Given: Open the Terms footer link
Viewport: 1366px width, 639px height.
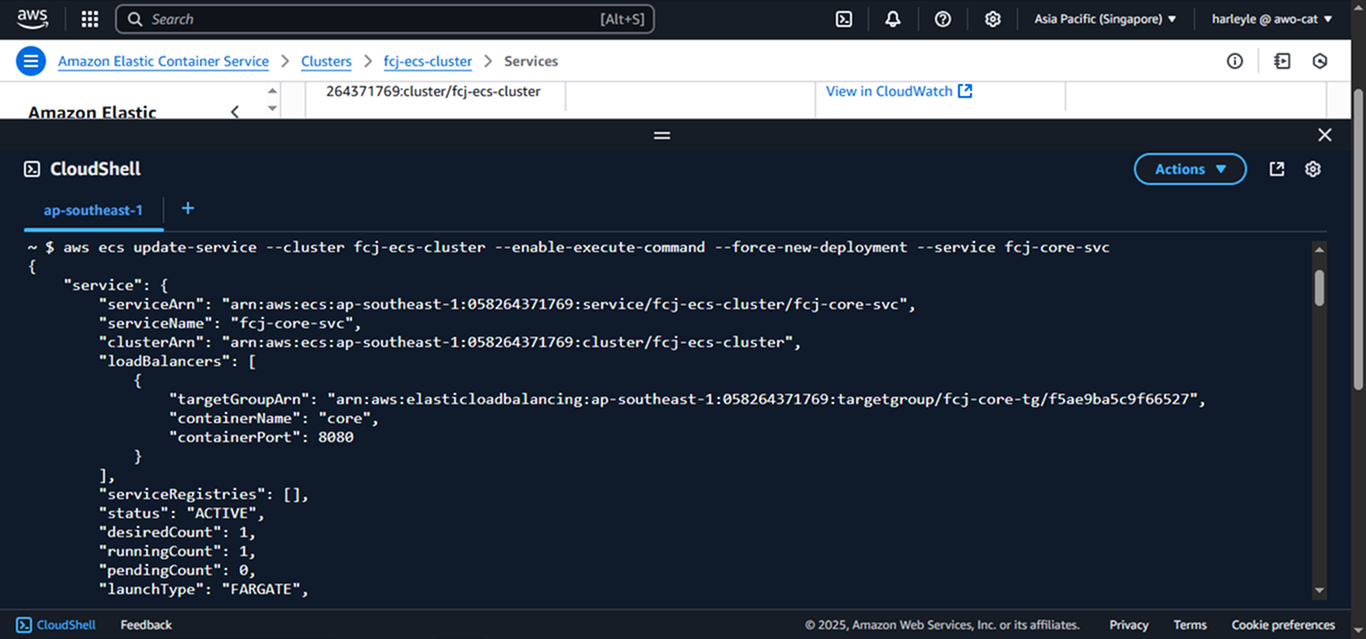Looking at the screenshot, I should [x=1190, y=625].
